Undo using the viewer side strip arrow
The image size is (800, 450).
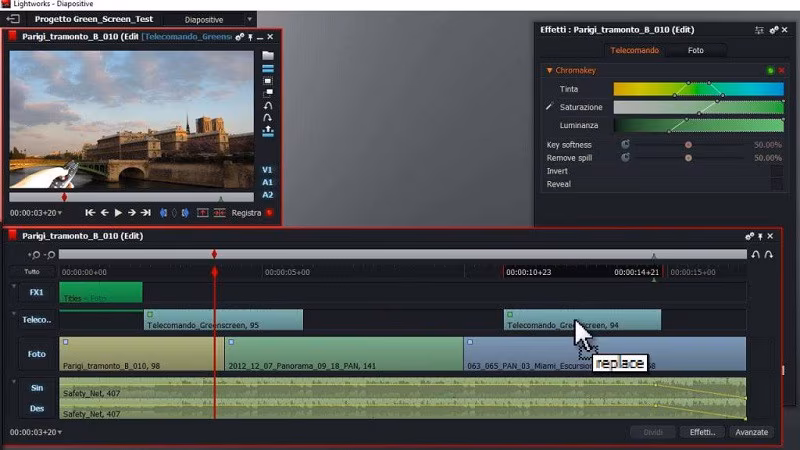point(268,106)
